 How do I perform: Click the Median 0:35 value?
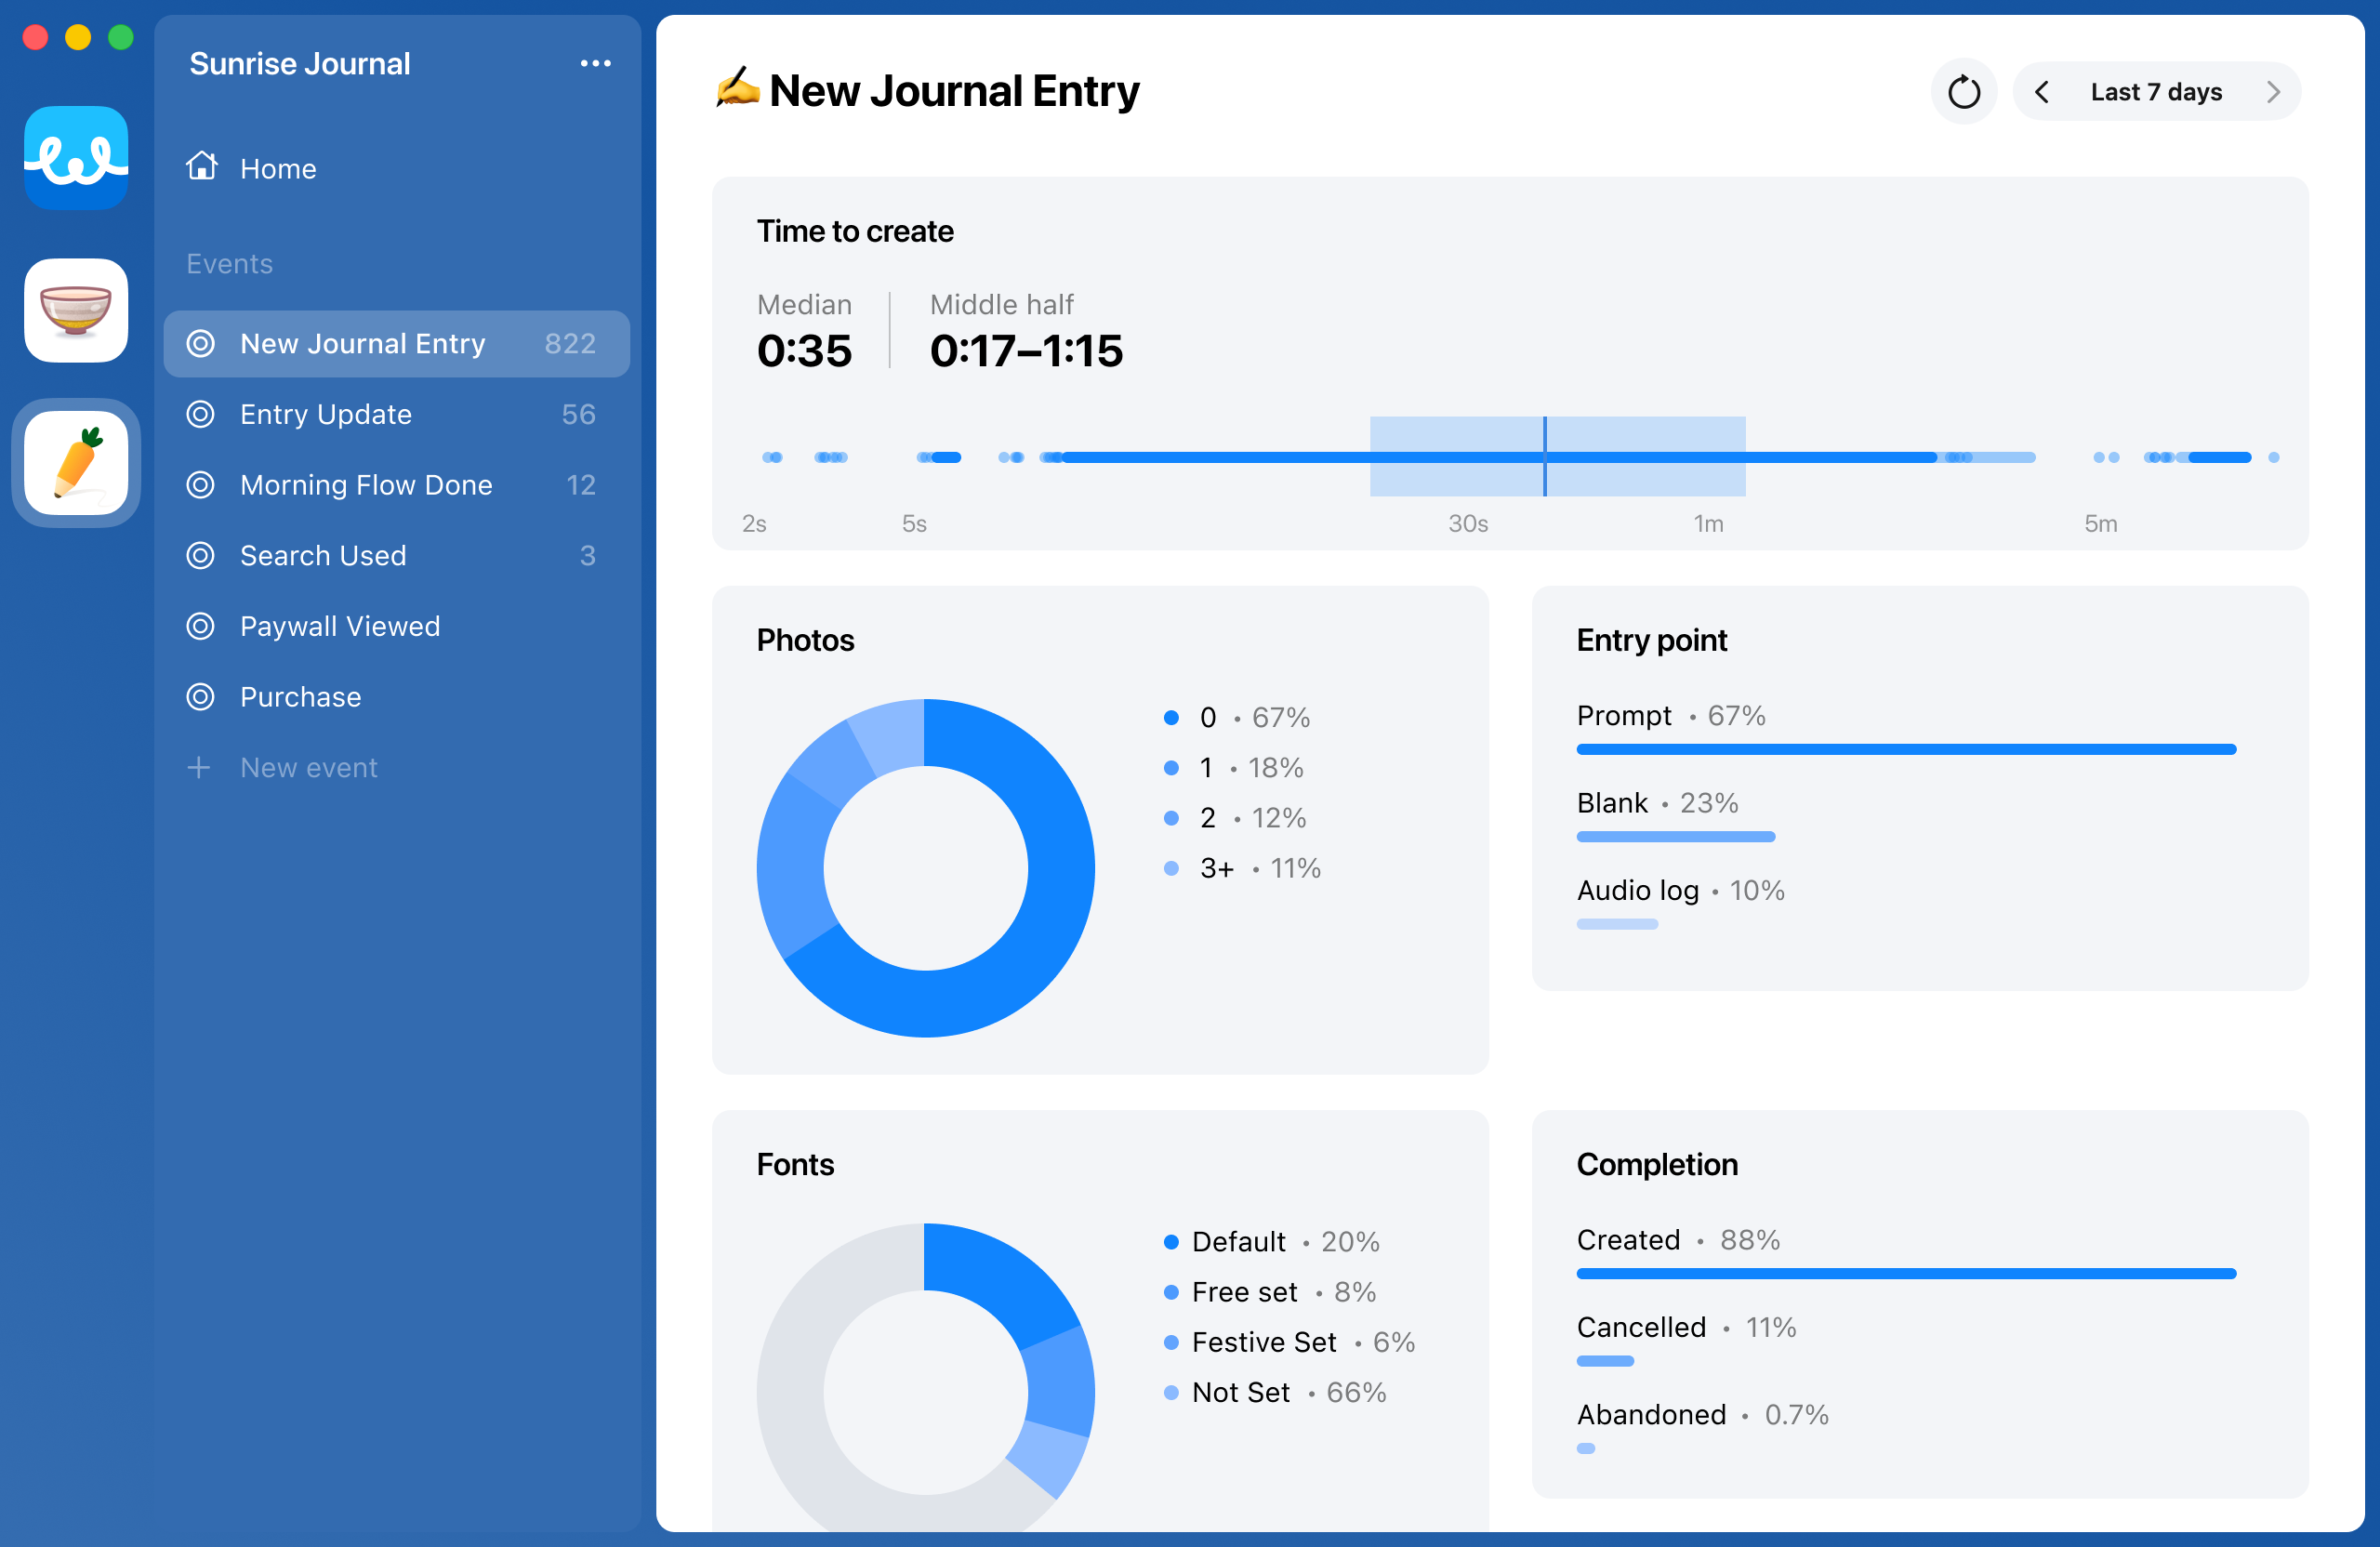coord(804,351)
